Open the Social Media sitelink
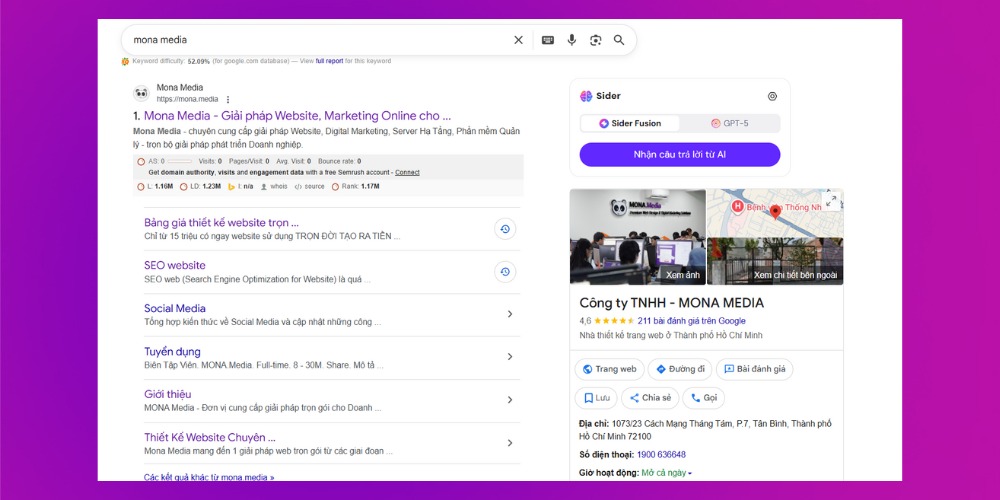This screenshot has height=500, width=1000. click(175, 308)
